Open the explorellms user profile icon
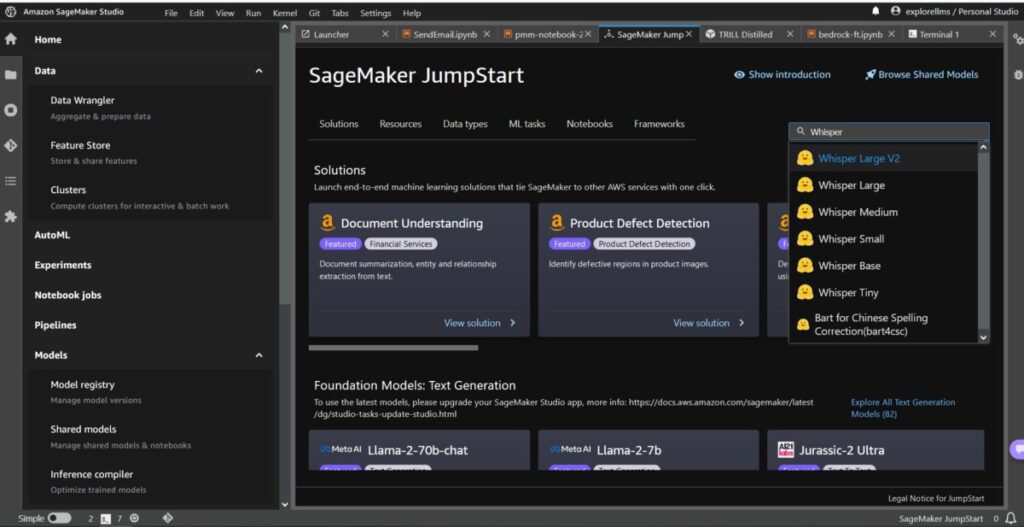This screenshot has height=527, width=1024. point(895,11)
